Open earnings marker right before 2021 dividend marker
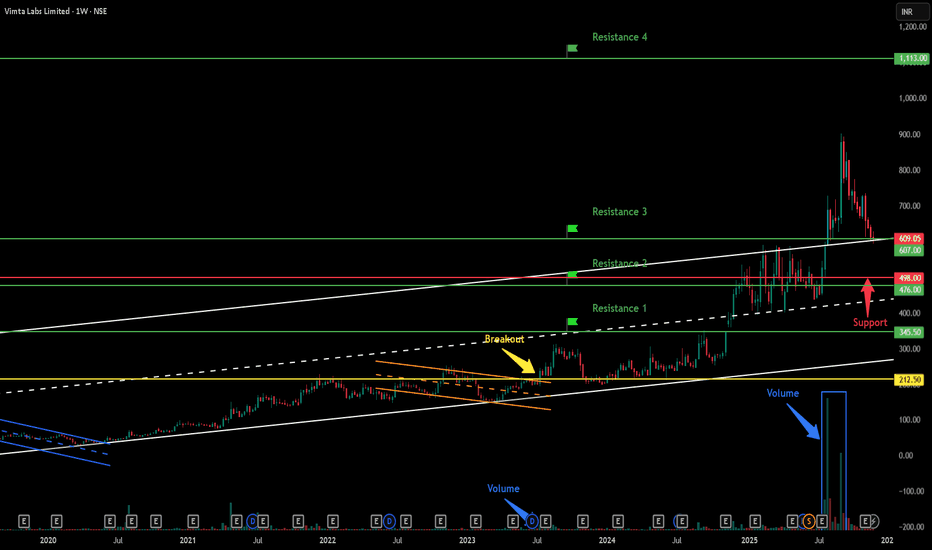 pyautogui.click(x=237, y=521)
